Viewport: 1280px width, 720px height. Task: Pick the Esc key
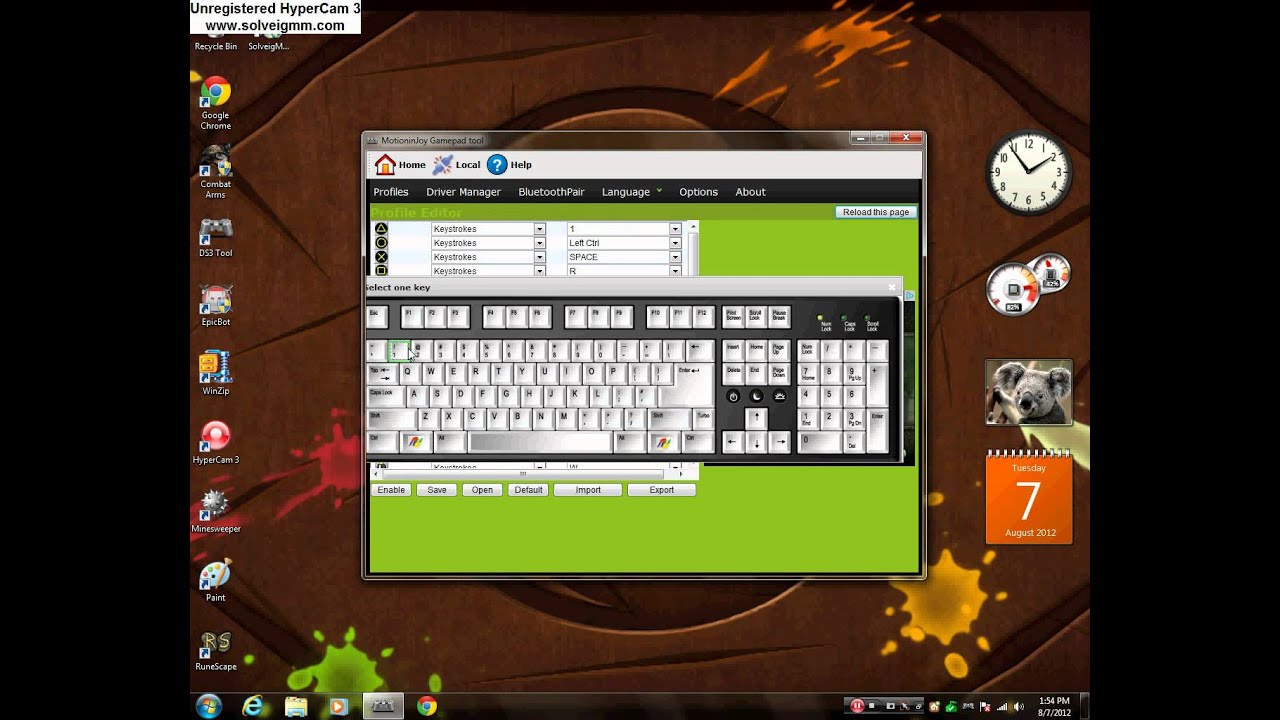376,316
